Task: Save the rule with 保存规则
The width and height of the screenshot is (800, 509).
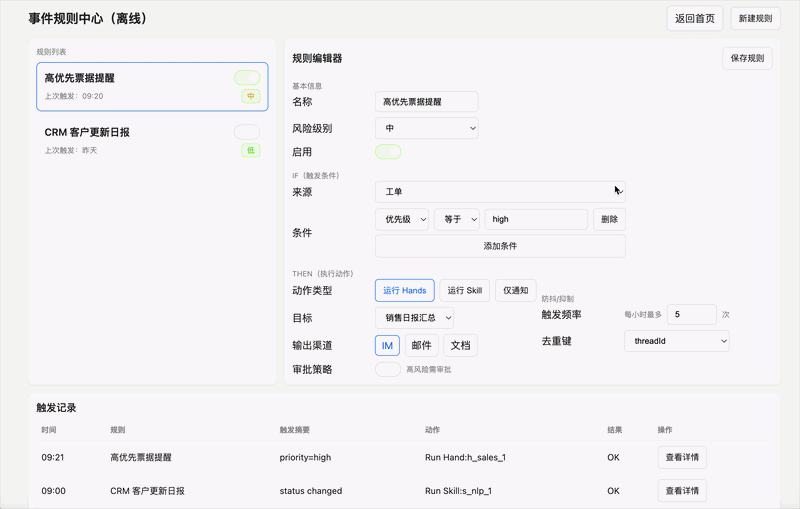Action: (x=747, y=58)
